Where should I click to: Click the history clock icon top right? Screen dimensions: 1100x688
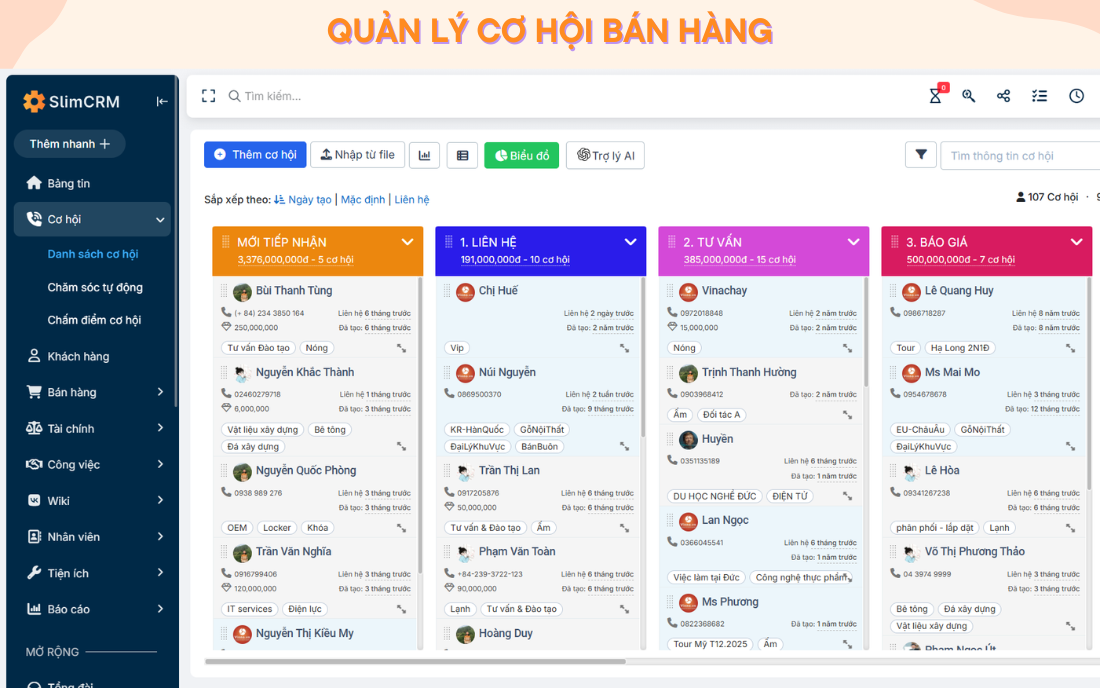click(x=1076, y=96)
